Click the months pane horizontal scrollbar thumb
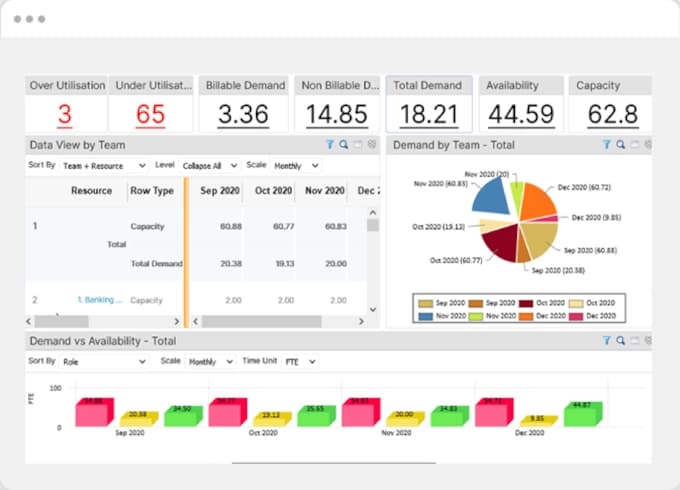Screen dimensions: 680x490 click(262, 321)
